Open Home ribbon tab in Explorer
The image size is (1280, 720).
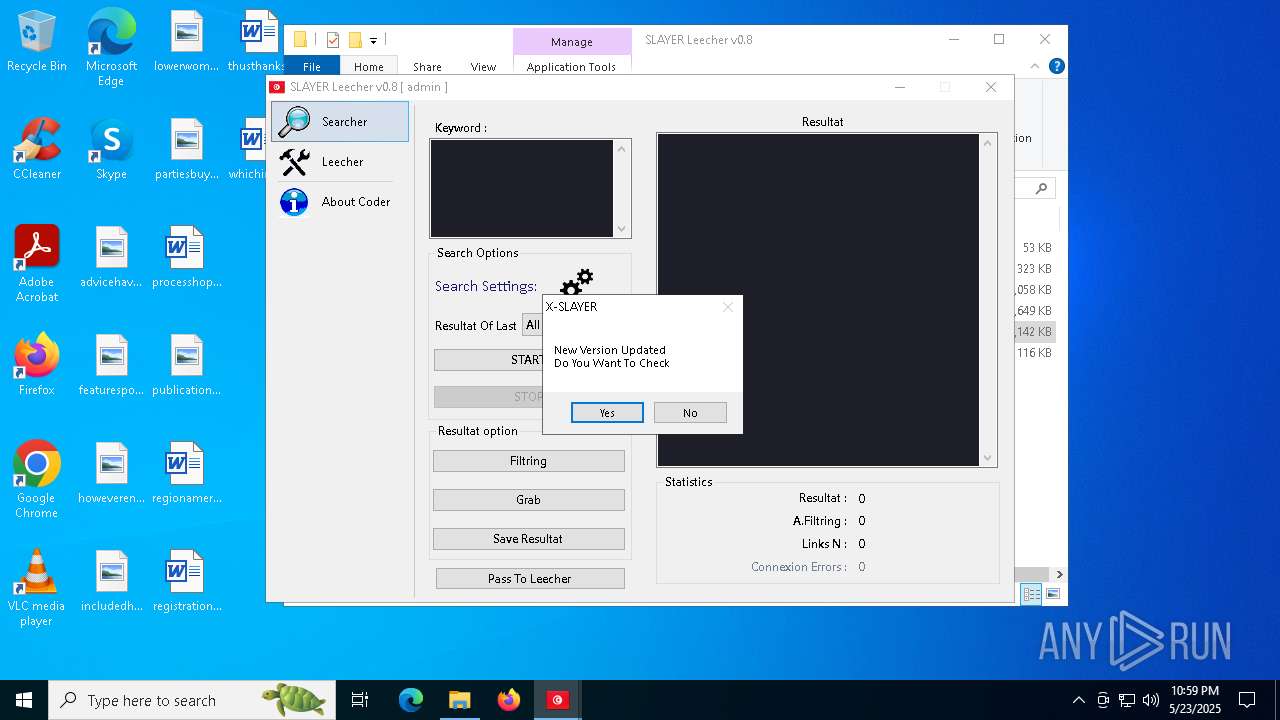369,67
